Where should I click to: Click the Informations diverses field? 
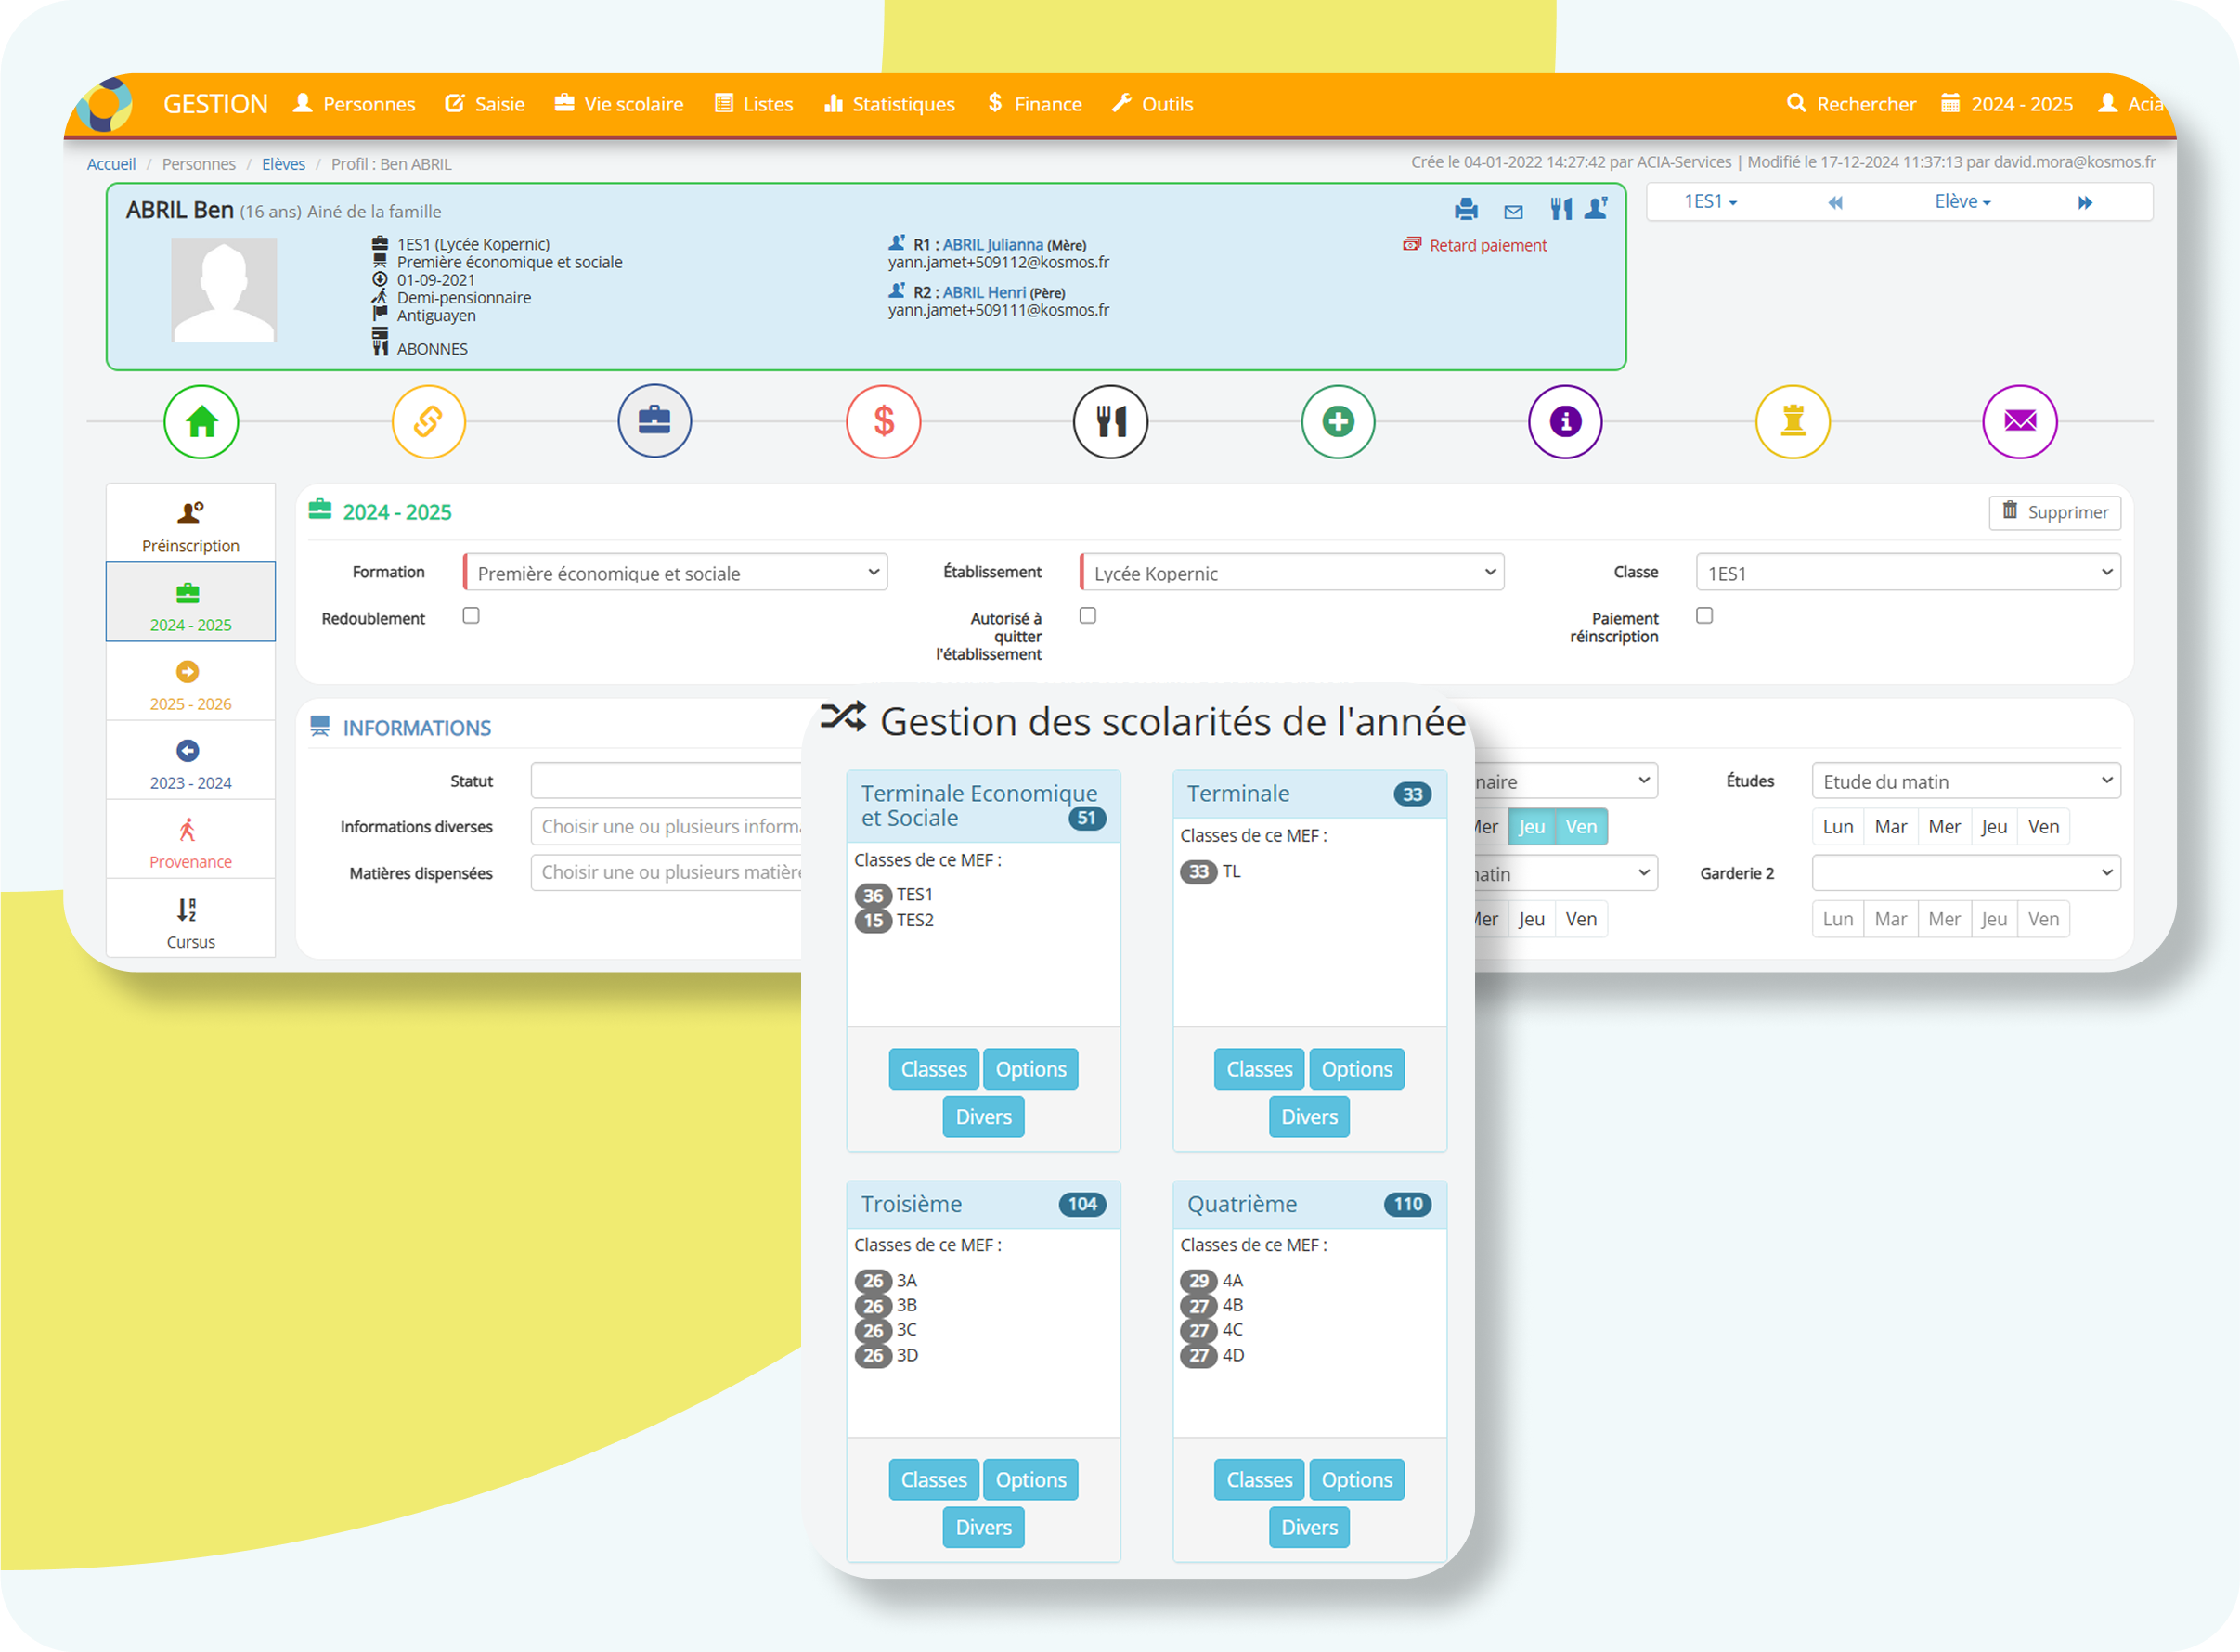(667, 827)
